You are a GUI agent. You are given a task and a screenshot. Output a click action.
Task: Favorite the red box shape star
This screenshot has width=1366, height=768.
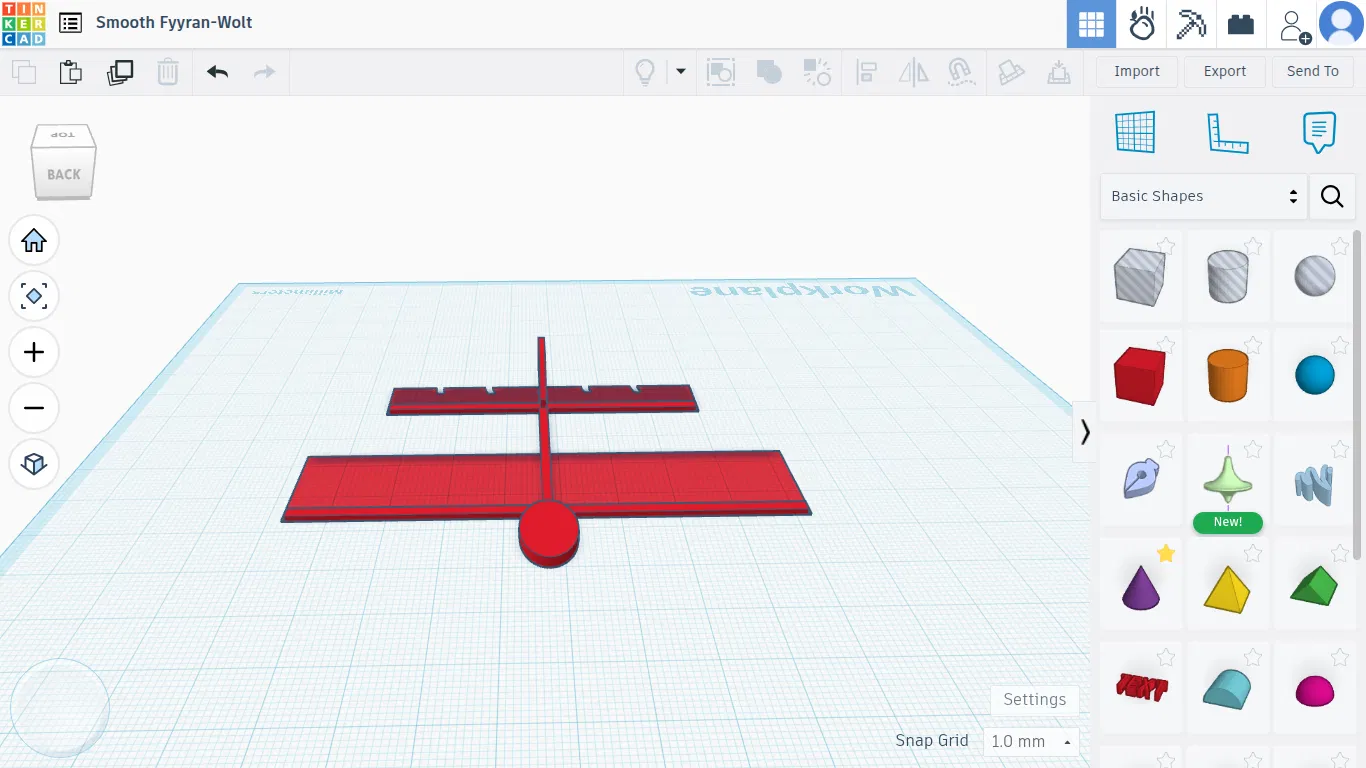[1166, 346]
